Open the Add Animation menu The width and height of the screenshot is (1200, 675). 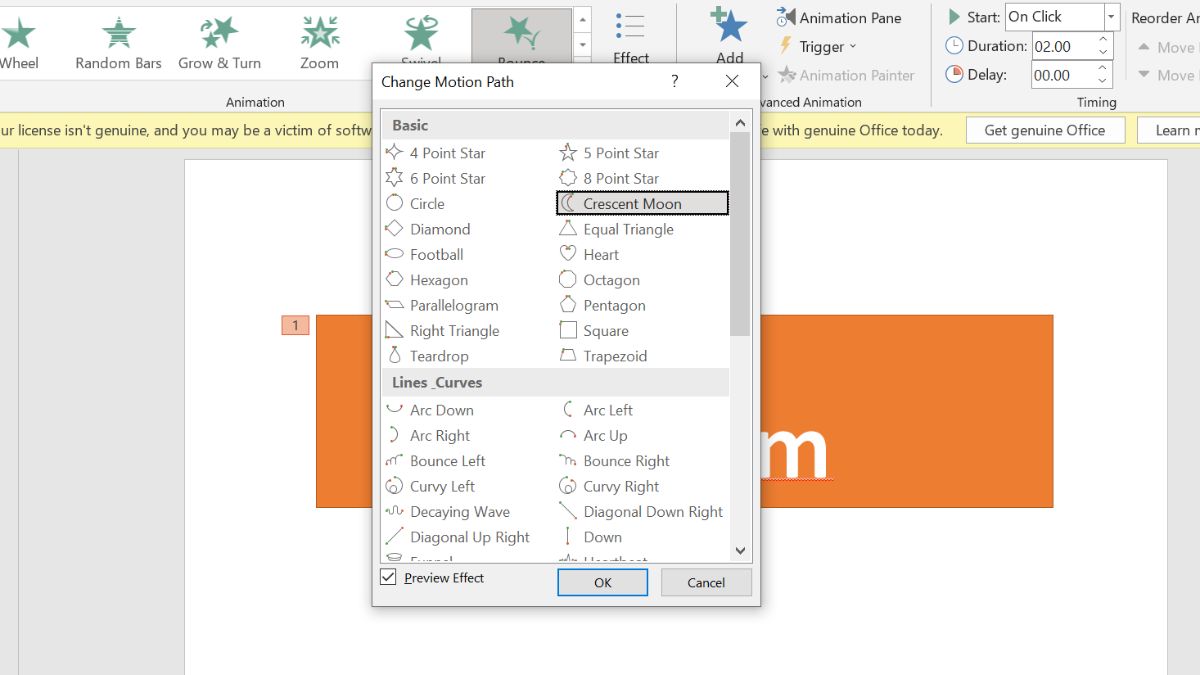(x=729, y=36)
